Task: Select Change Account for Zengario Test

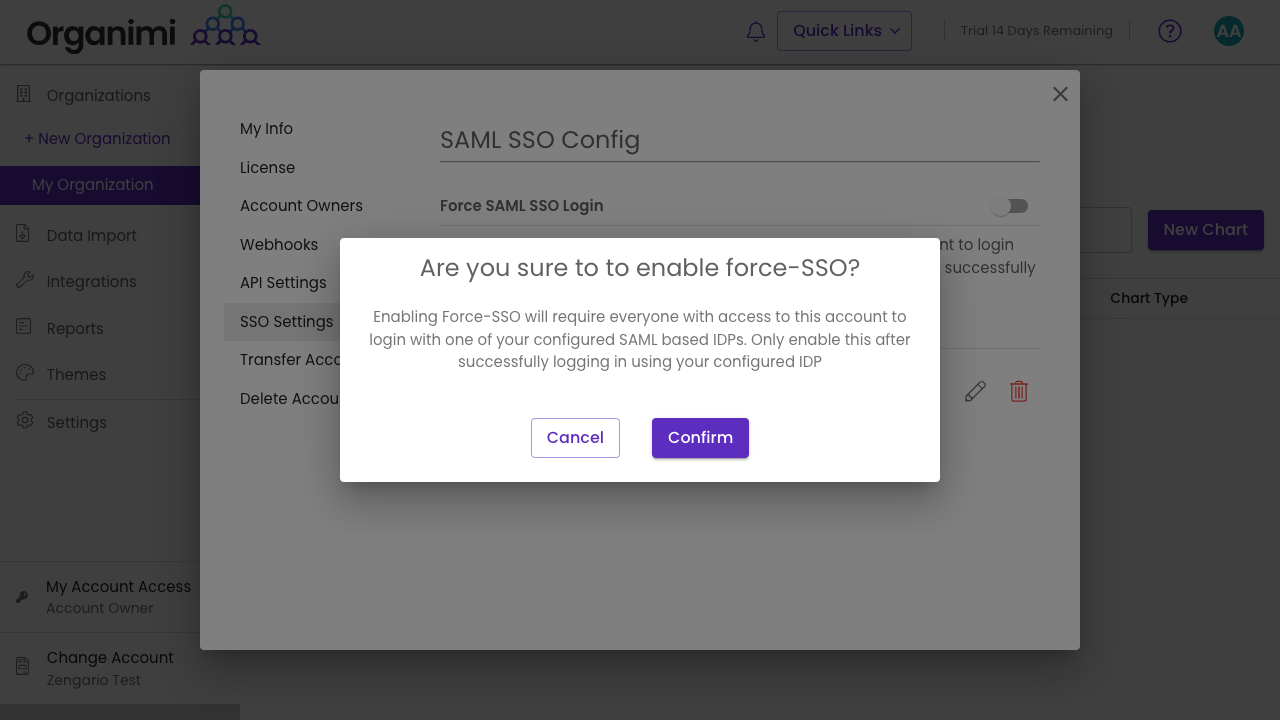Action: click(110, 667)
